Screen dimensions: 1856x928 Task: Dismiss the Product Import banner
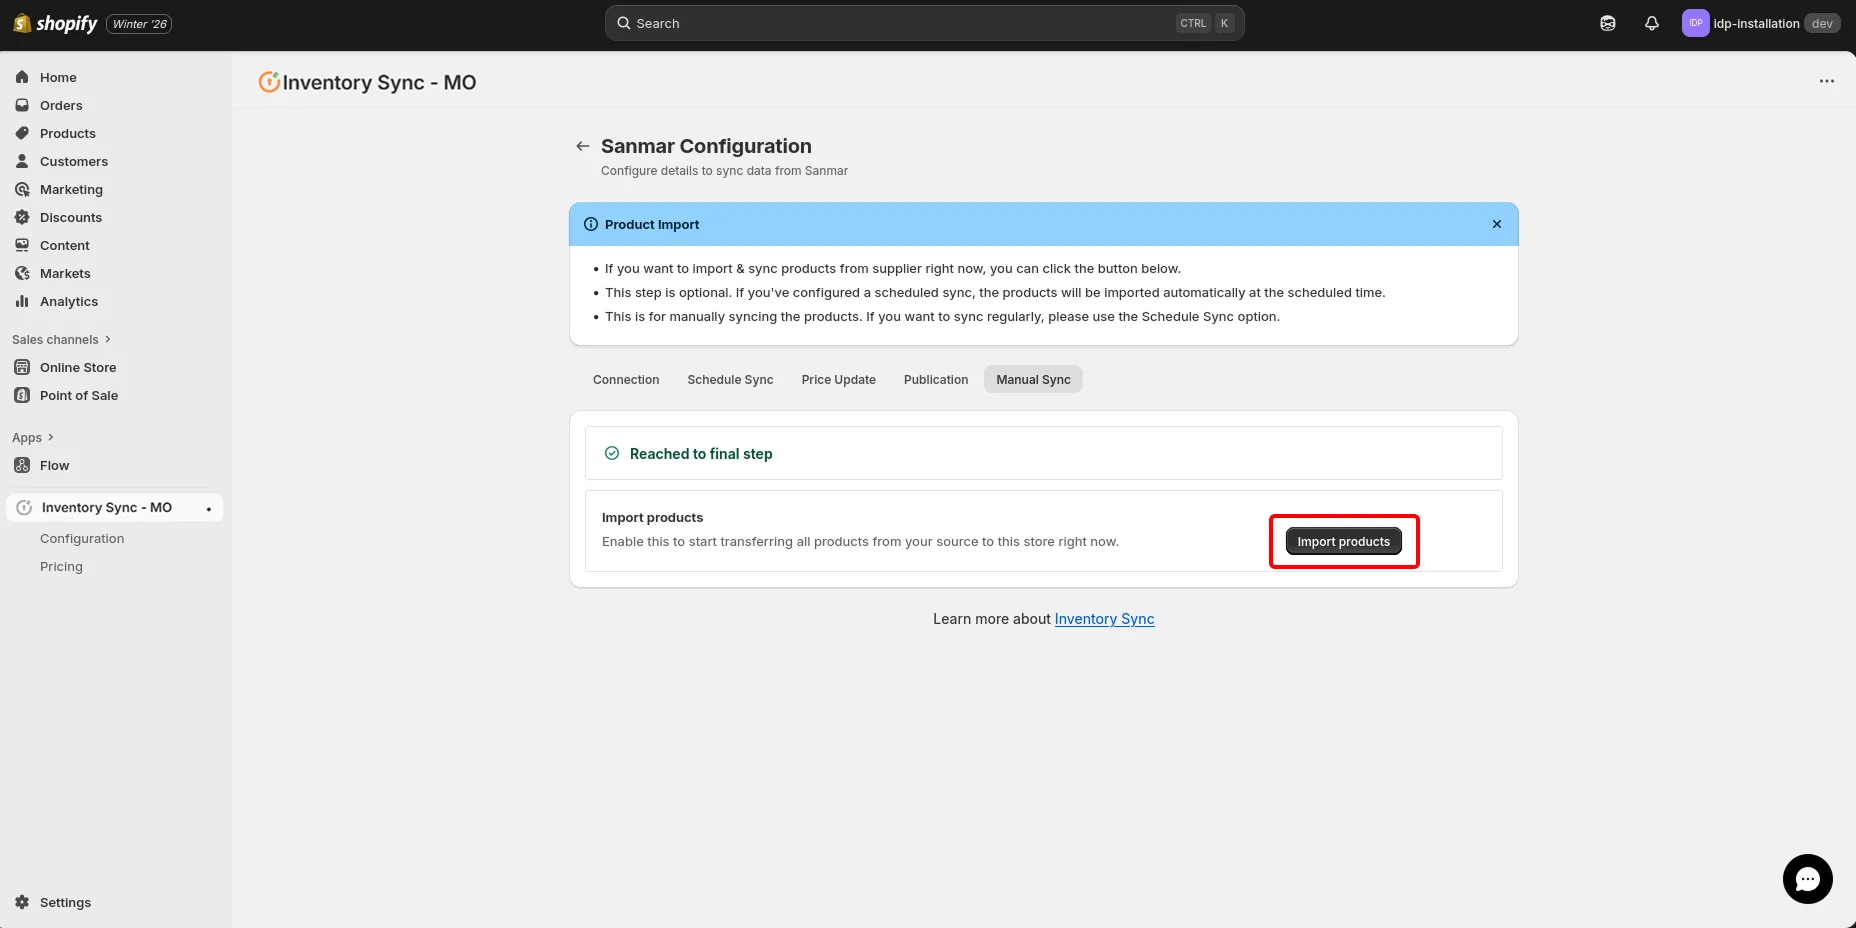(x=1497, y=224)
